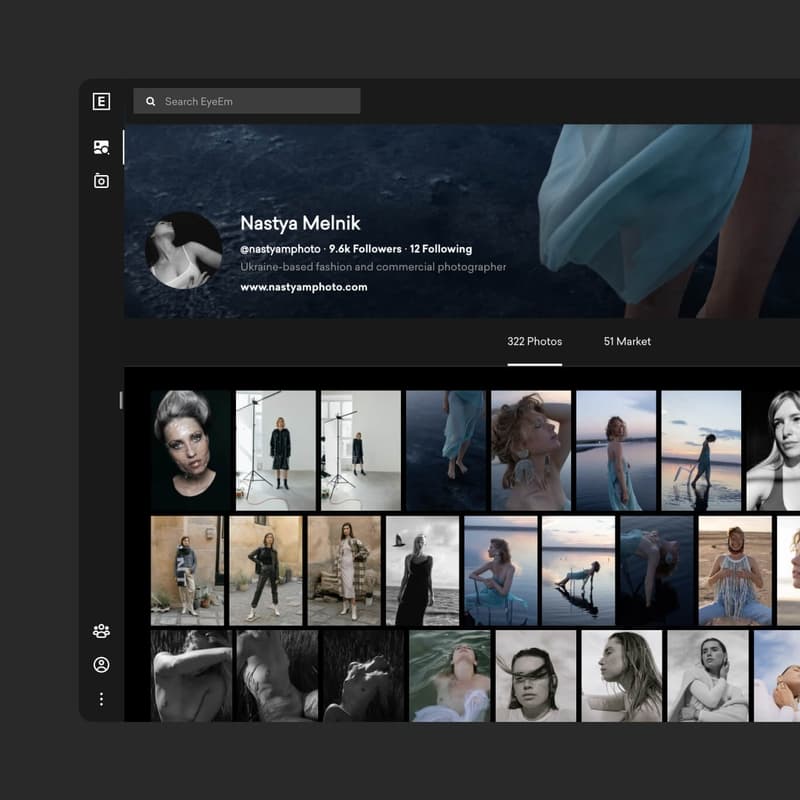Click Nastya Melnik's round profile avatar
The width and height of the screenshot is (800, 800).
[x=183, y=250]
